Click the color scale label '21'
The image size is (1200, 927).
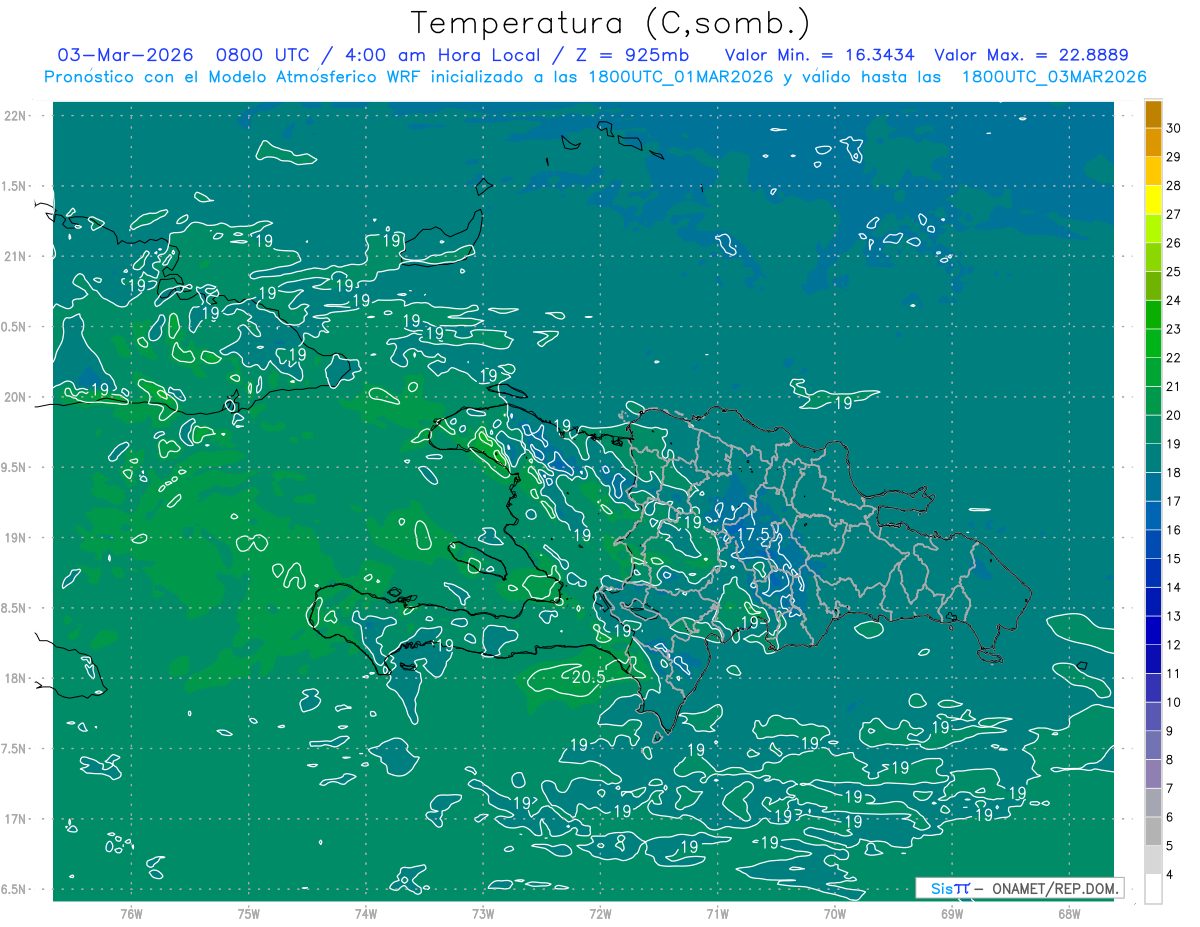point(1173,387)
